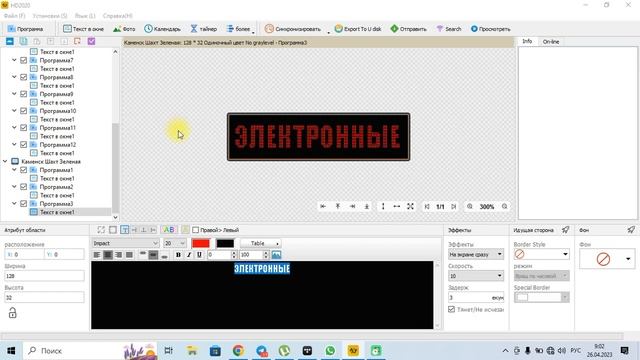The image size is (640, 360).
Task: Uncheck the Программа11 checkbox
Action: 24,128
